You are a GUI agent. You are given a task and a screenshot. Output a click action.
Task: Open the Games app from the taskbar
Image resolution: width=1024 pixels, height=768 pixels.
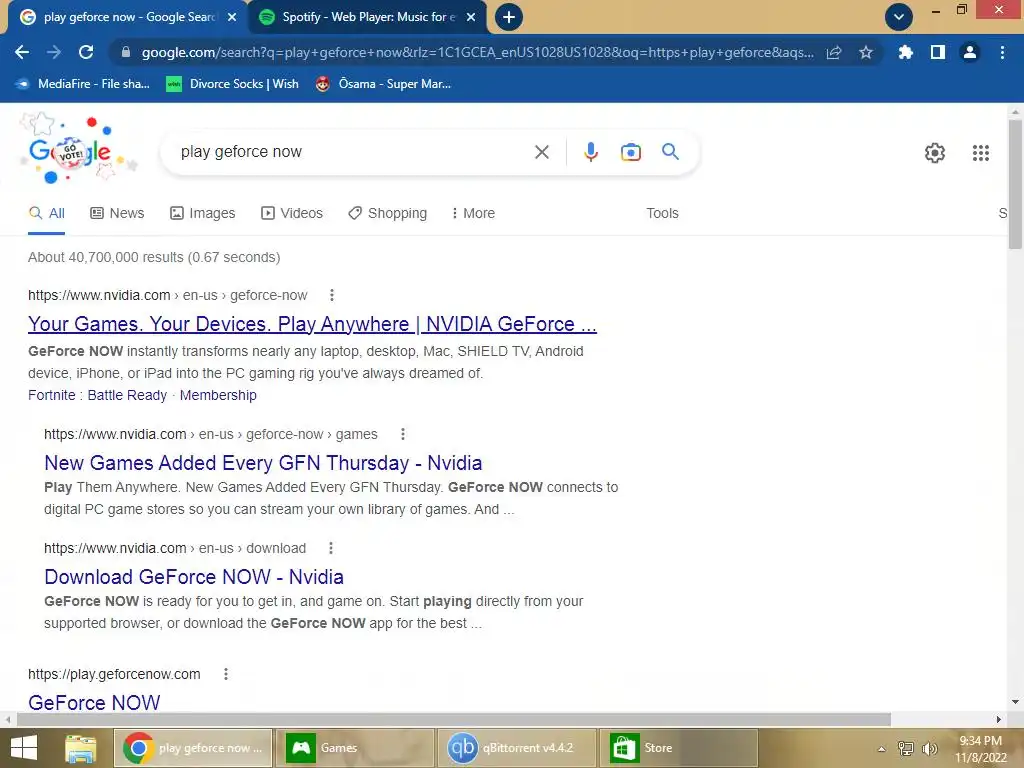[355, 748]
